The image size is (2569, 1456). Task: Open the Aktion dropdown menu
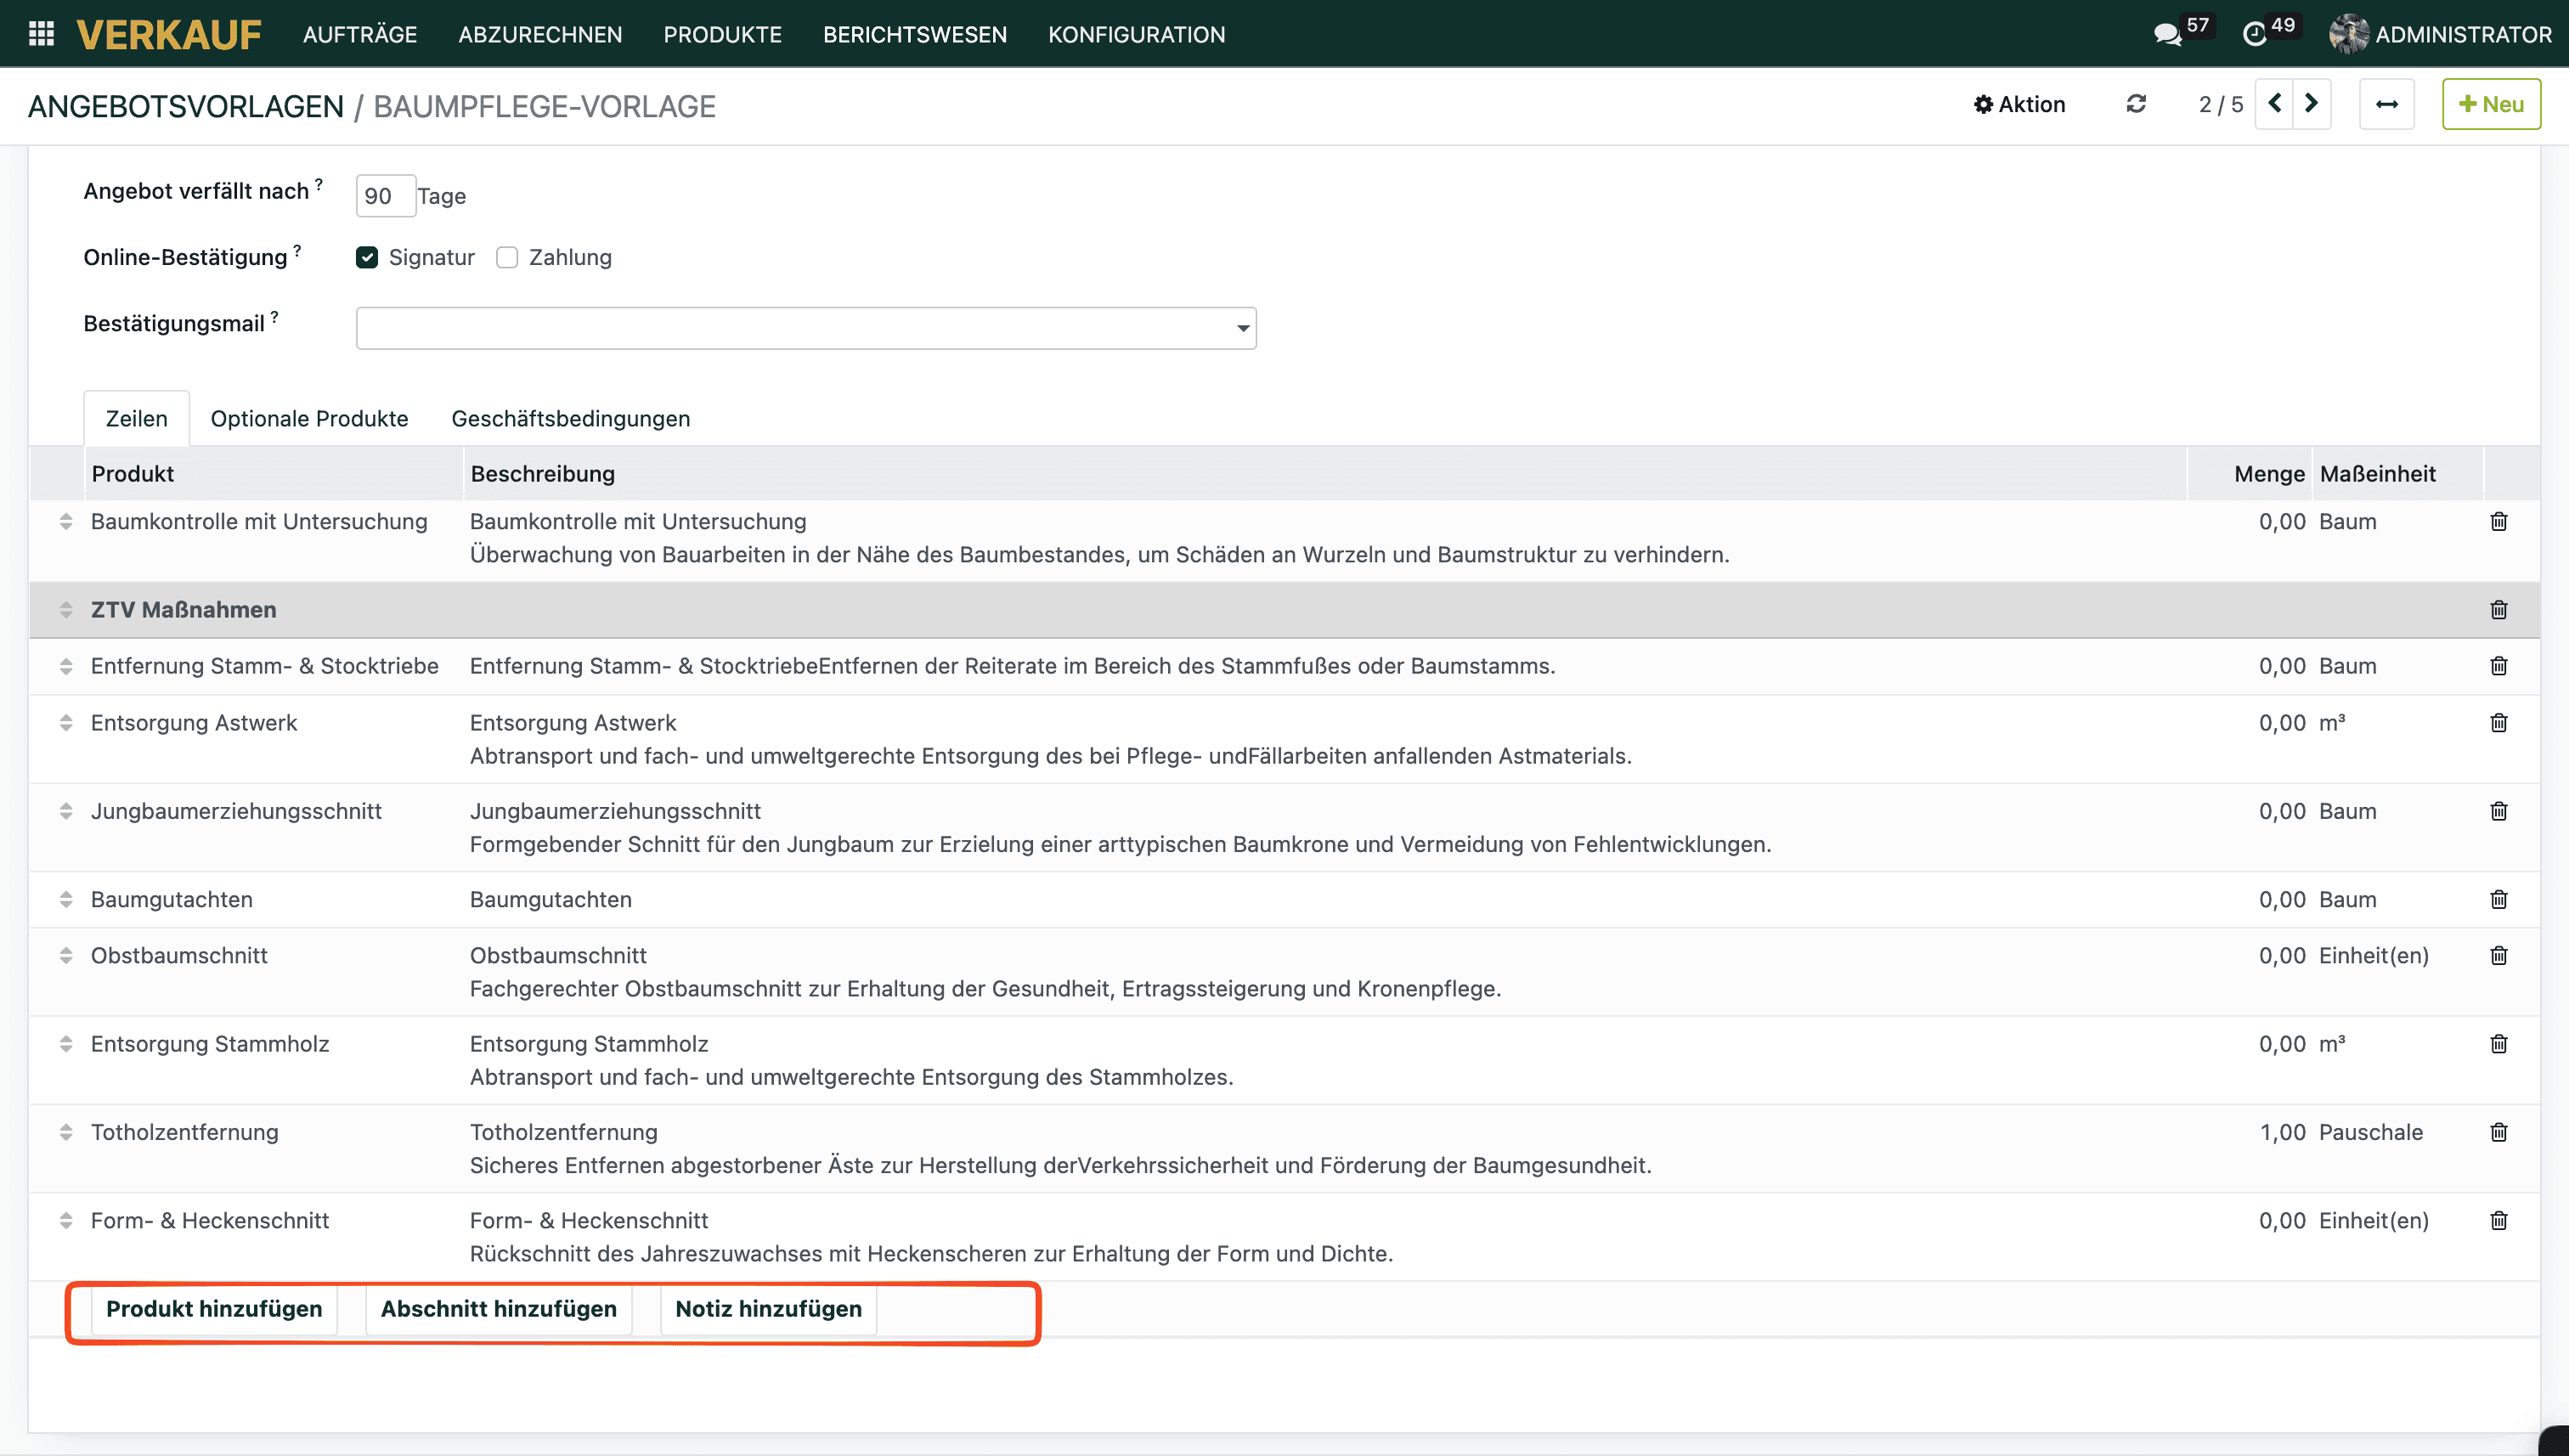point(2019,104)
